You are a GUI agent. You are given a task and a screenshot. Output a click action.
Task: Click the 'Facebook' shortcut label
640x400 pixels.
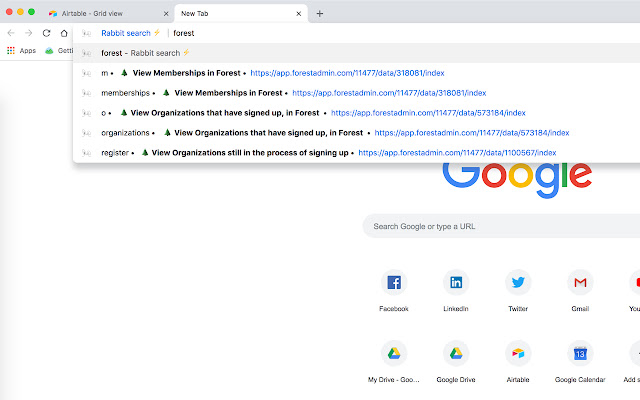(394, 309)
